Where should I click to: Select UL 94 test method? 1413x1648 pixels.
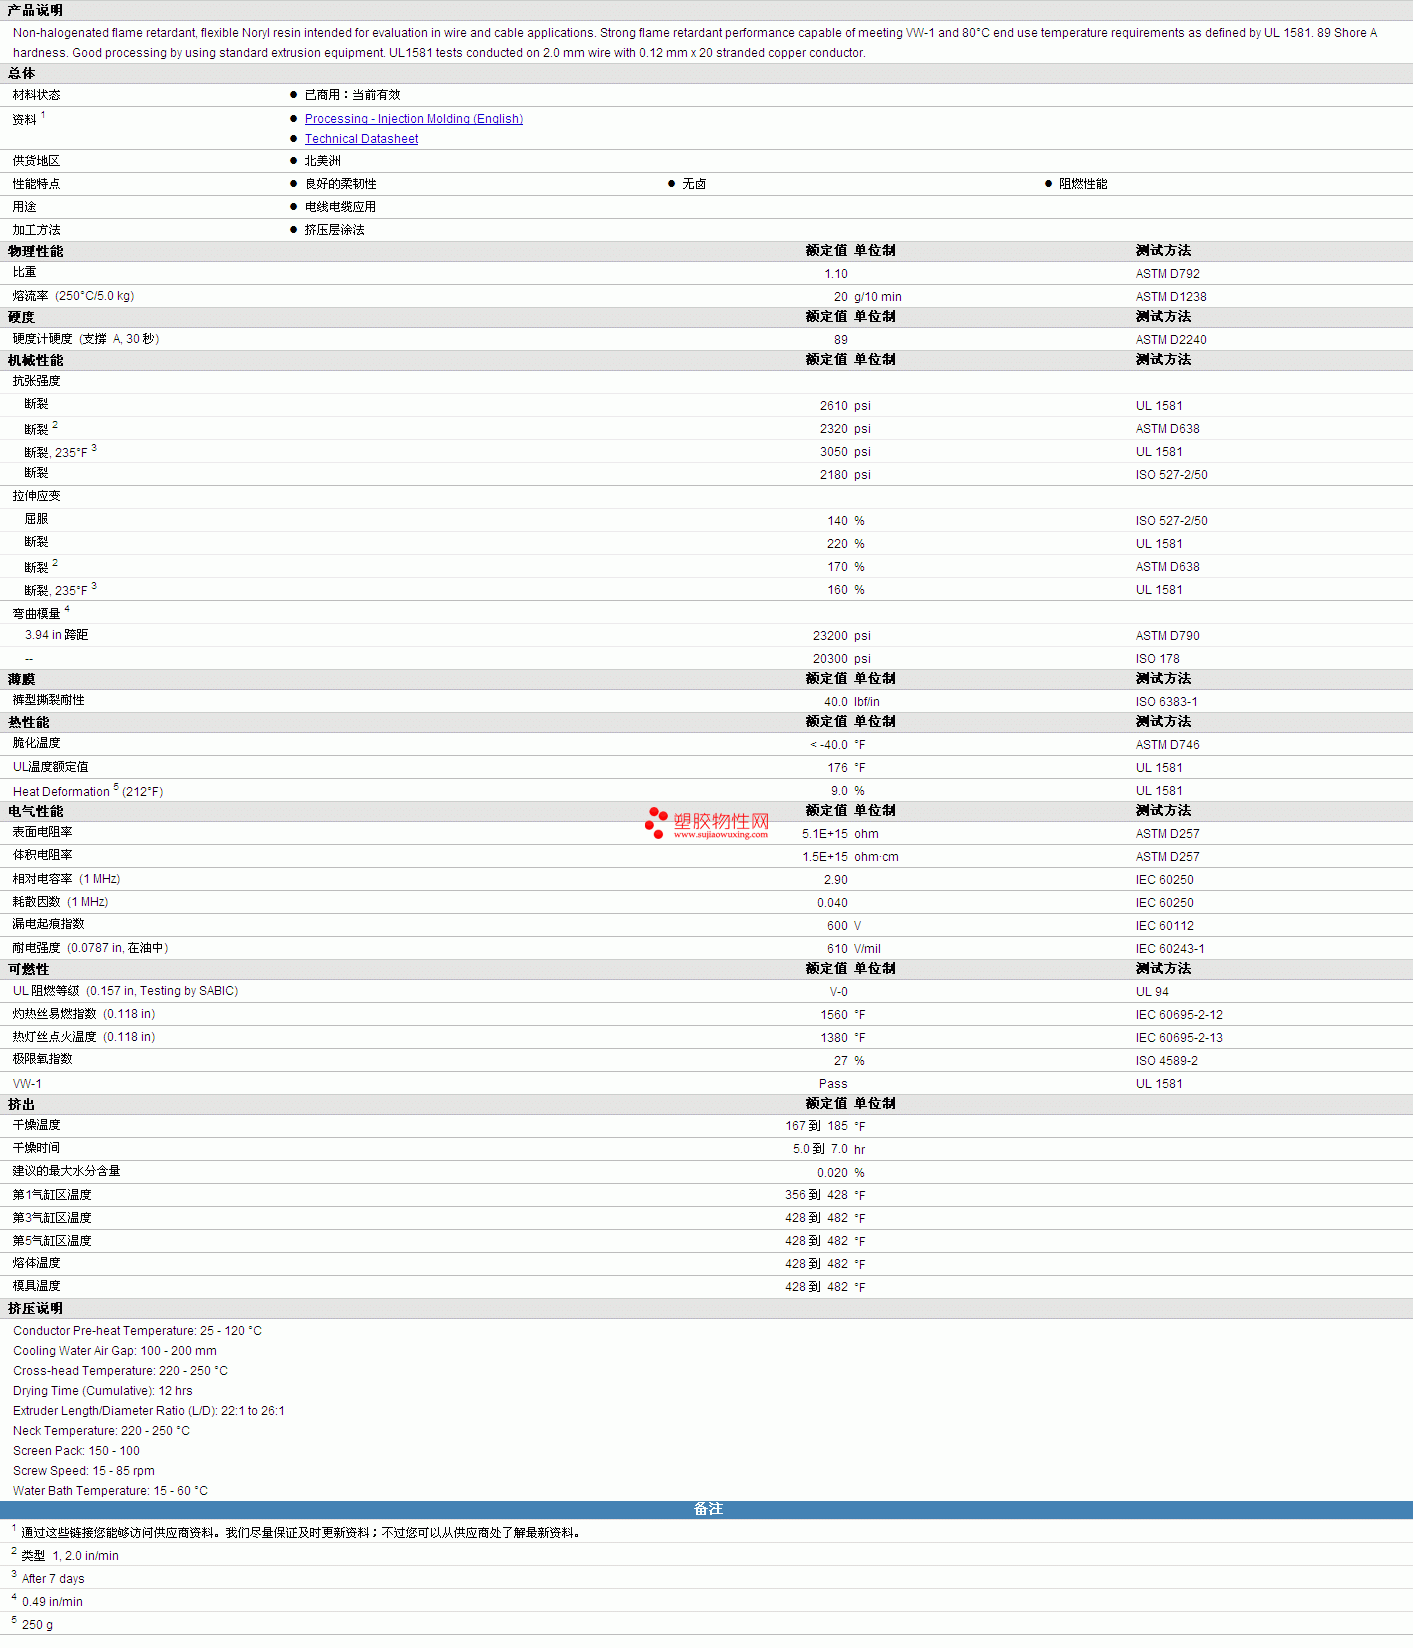click(x=1152, y=992)
